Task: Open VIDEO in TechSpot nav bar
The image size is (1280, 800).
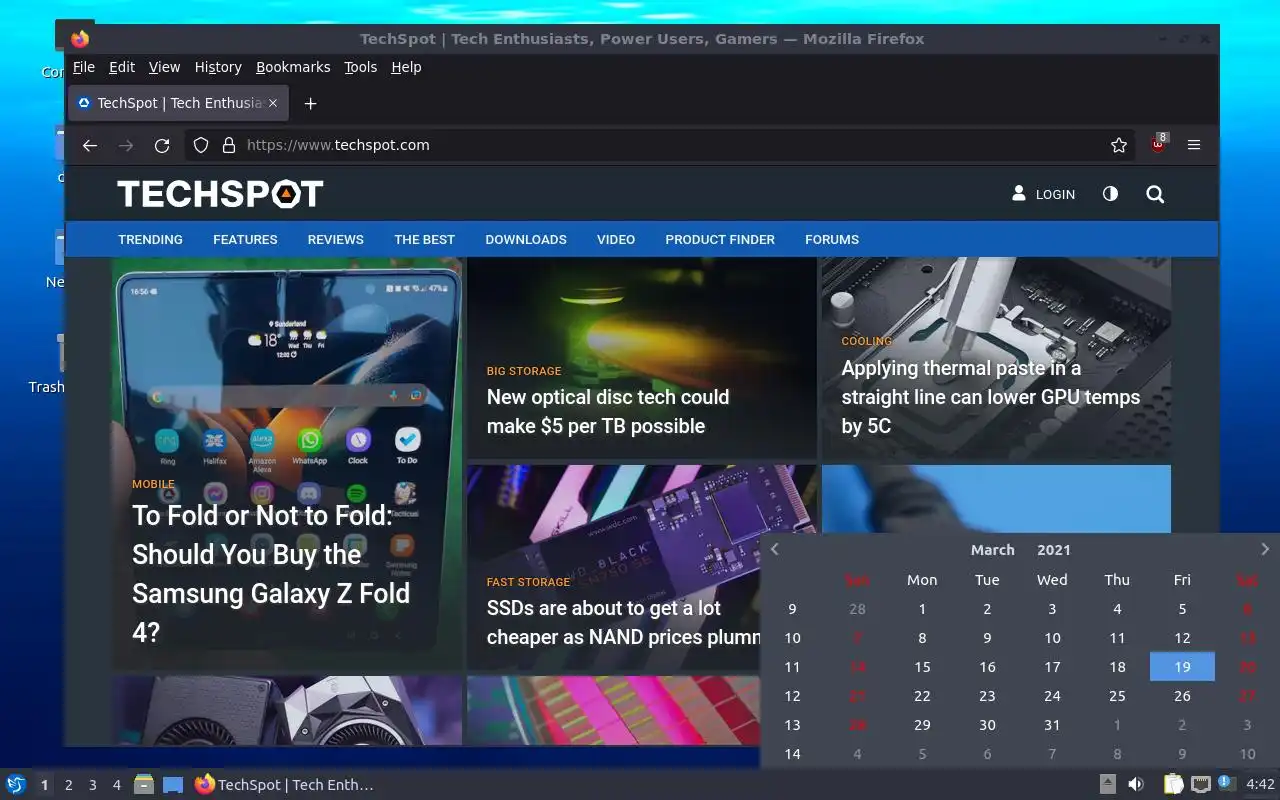Action: (x=616, y=239)
